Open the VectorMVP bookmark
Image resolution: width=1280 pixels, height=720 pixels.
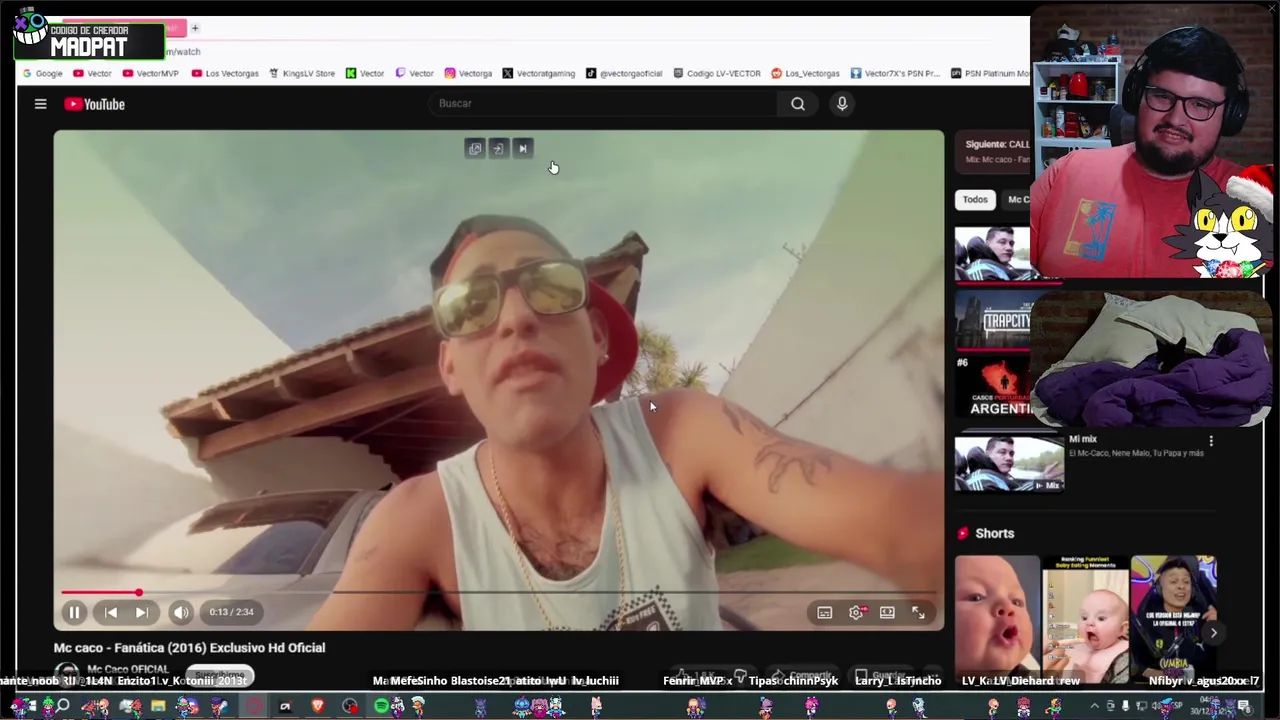tap(150, 73)
